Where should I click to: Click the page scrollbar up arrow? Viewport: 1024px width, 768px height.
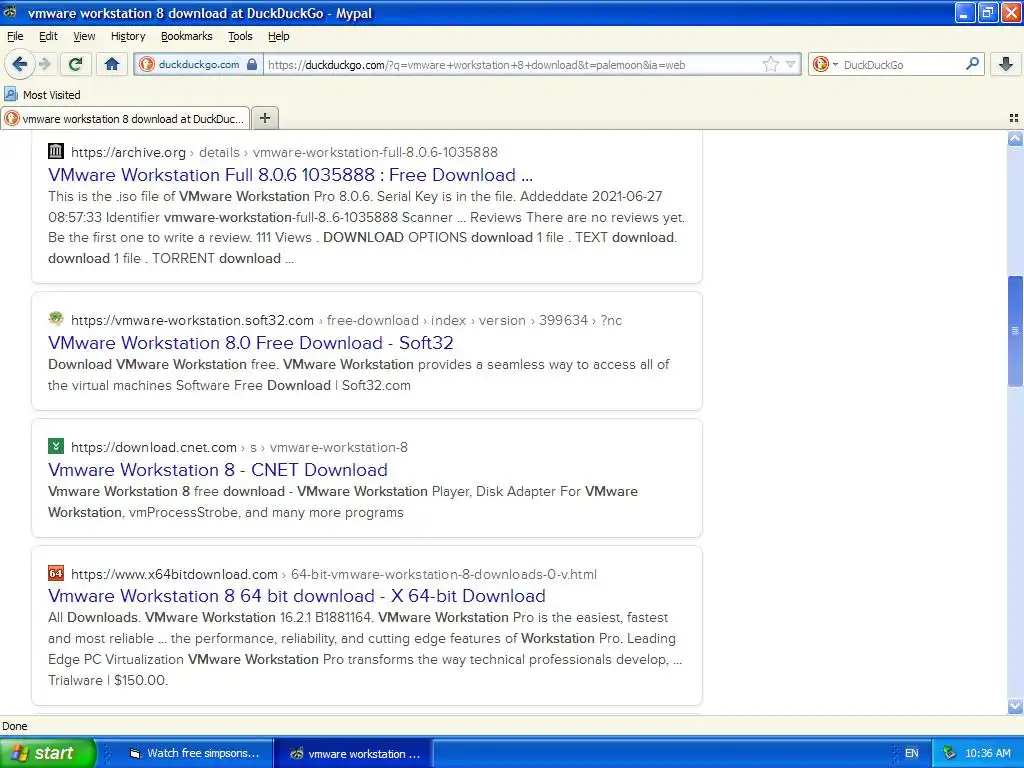click(x=1015, y=138)
